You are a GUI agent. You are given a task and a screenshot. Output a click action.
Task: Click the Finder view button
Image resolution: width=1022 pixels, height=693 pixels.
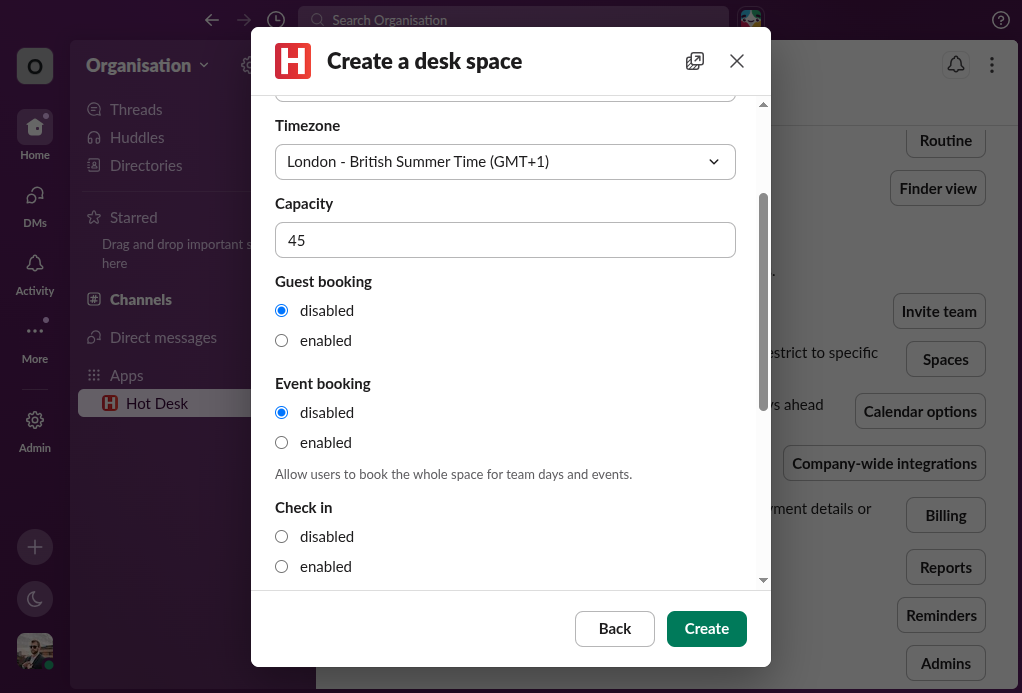938,188
